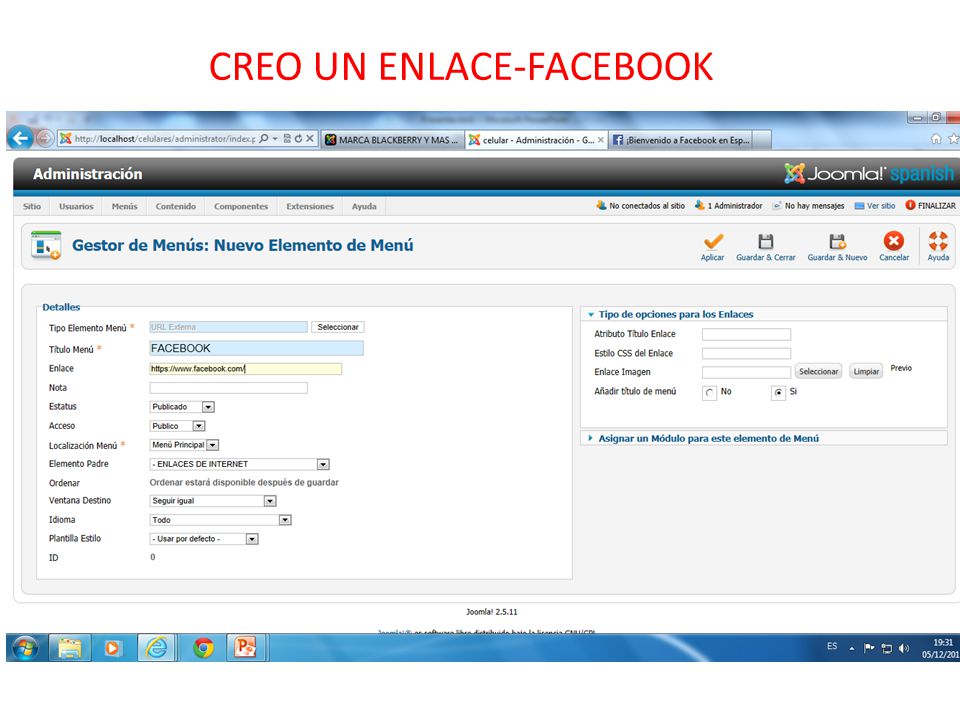This screenshot has width=960, height=720.
Task: Click the stop loading X in address bar
Action: tap(310, 139)
